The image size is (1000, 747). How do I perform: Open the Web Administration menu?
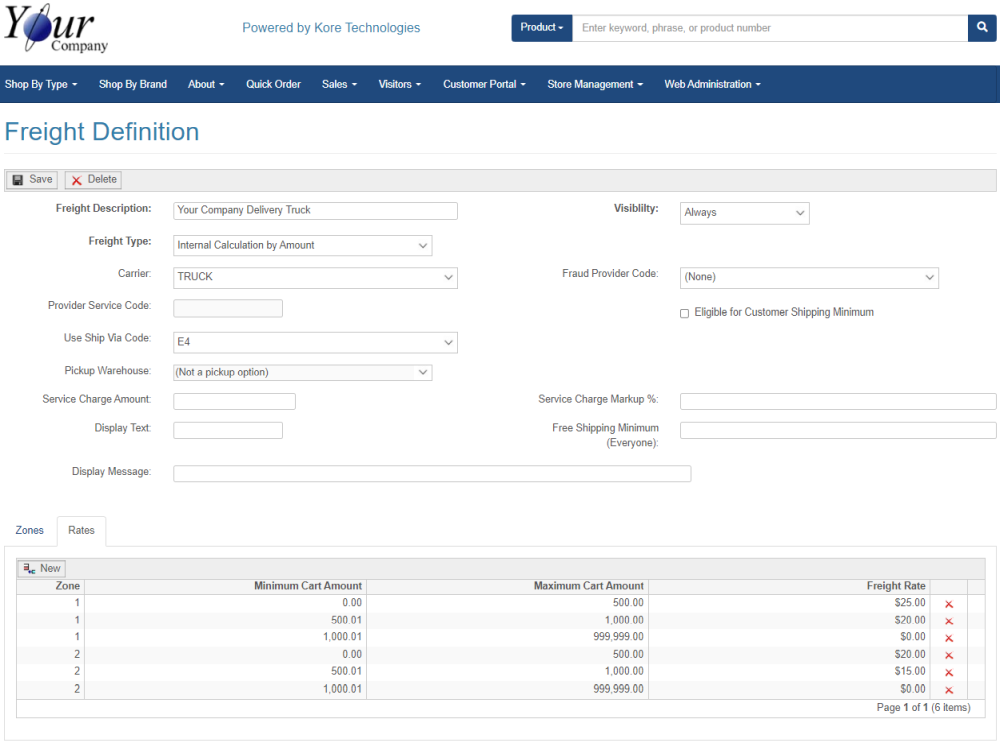[712, 84]
